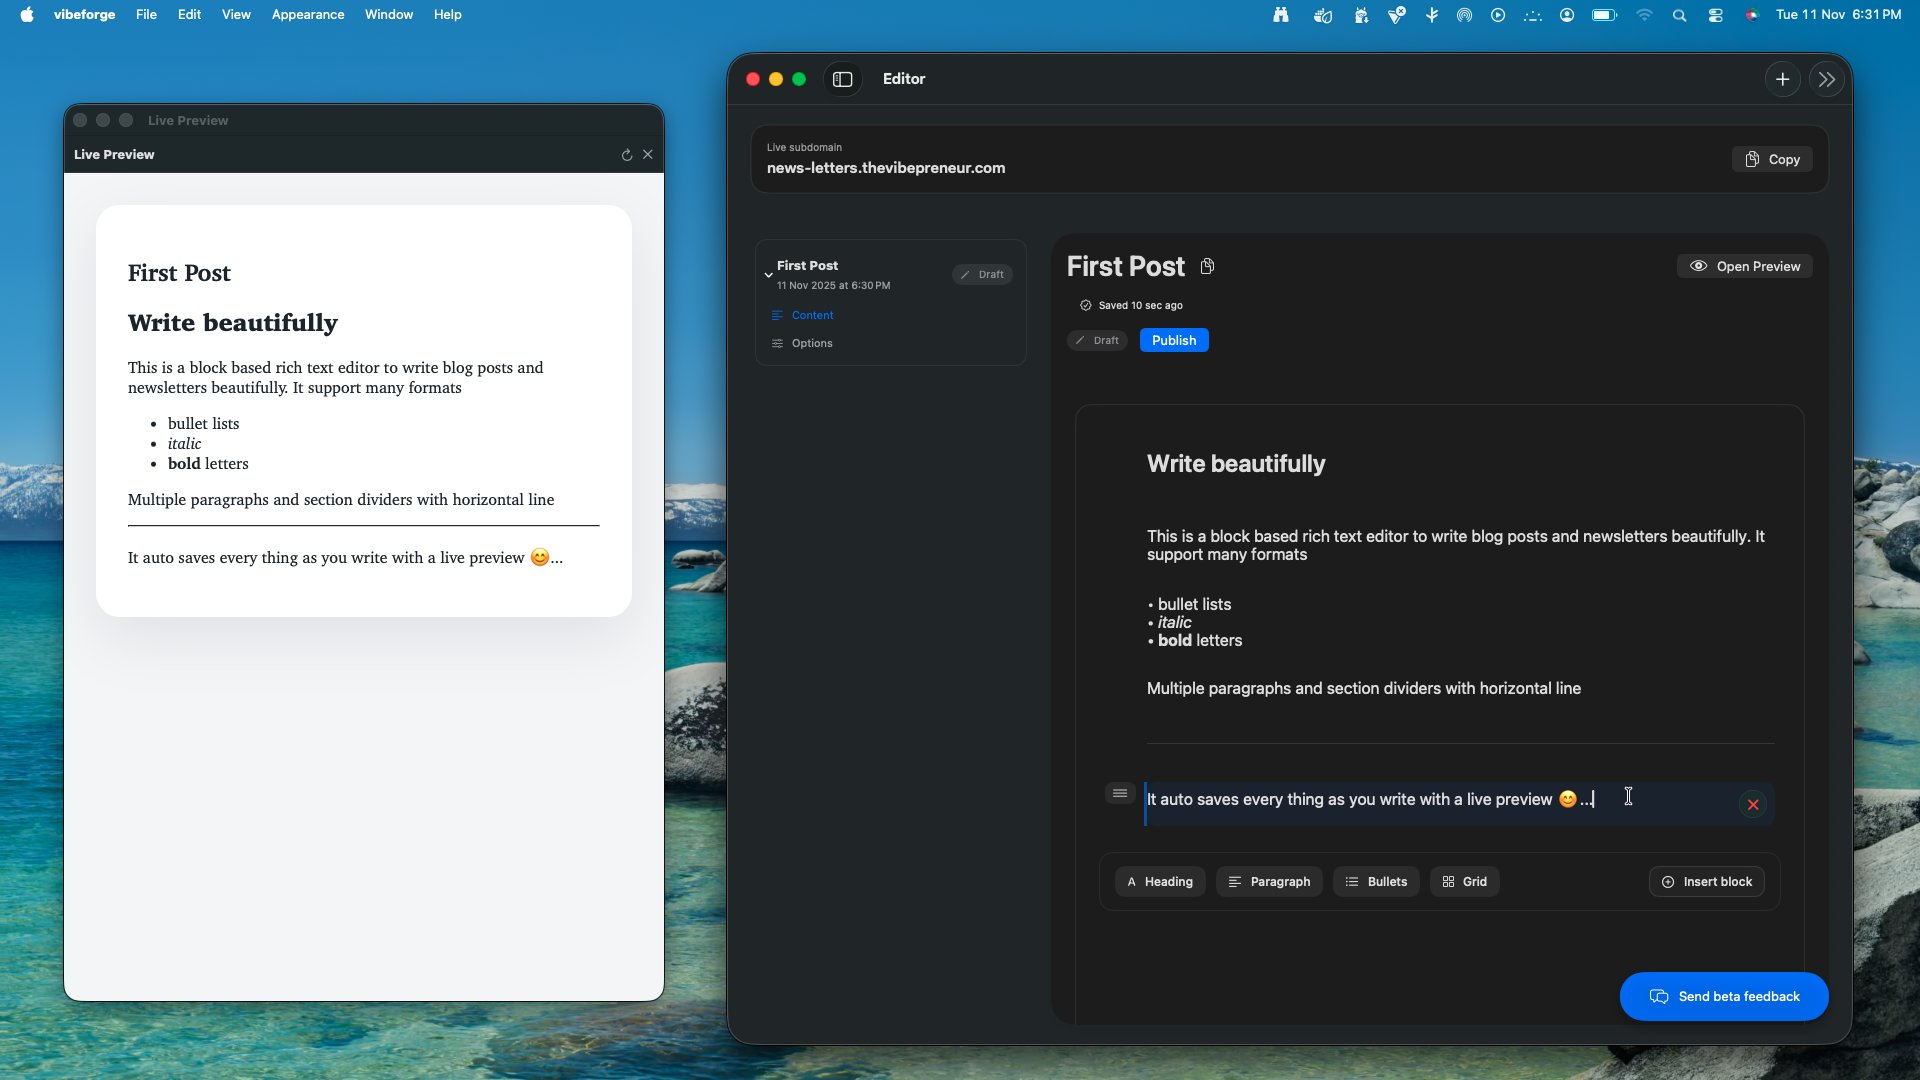Toggle the sidebar panel icon in Editor titlebar

[x=843, y=79]
